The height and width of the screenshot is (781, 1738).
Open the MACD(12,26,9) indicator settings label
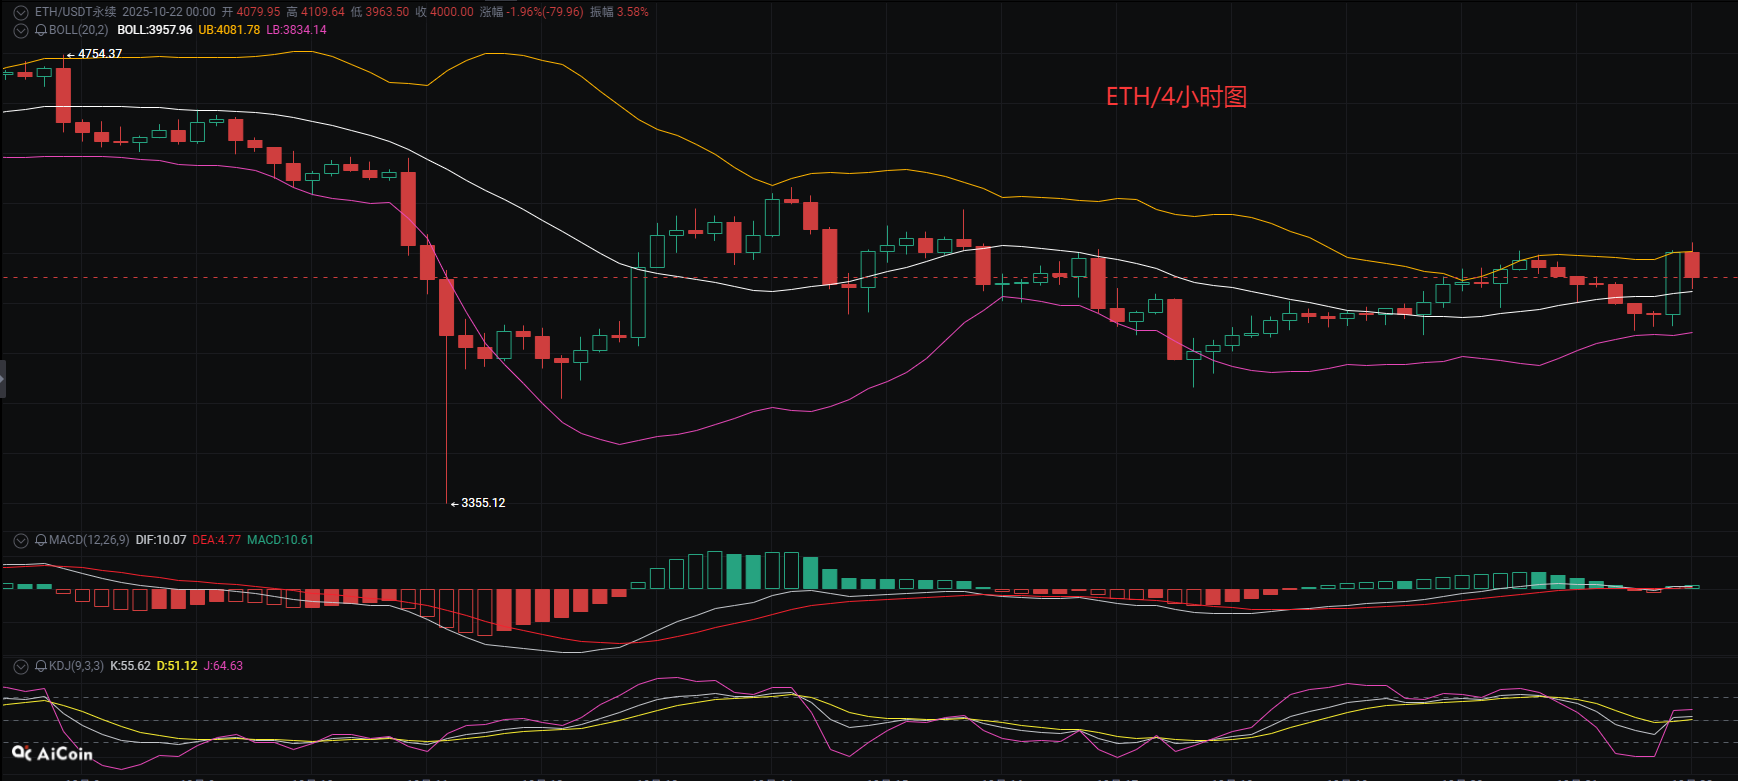[89, 540]
